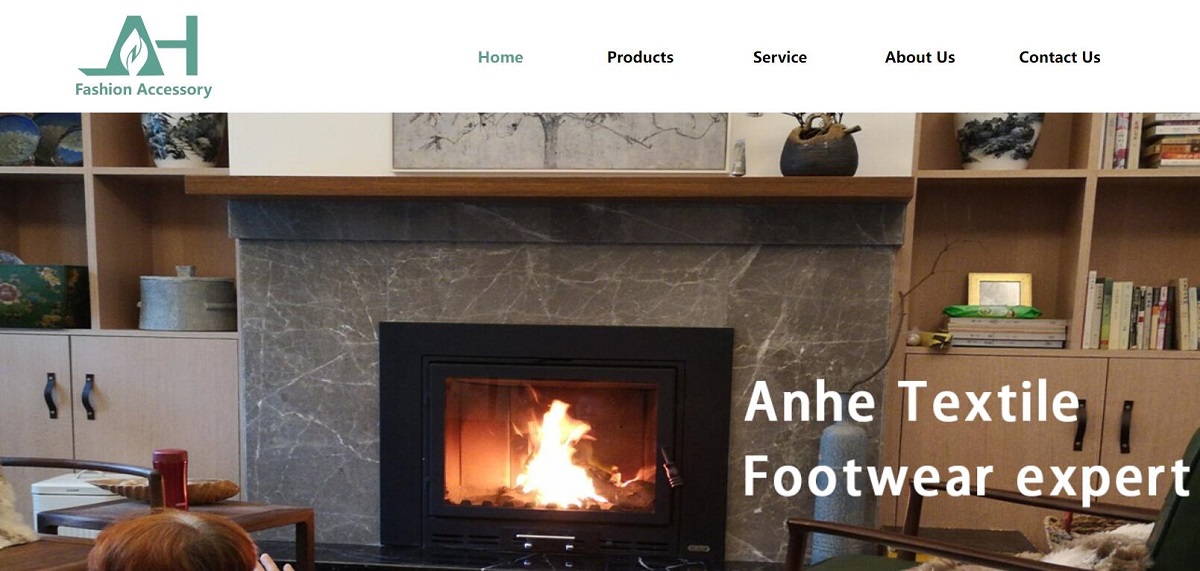This screenshot has height=571, width=1200.
Task: Click the red thermos on the table
Action: 170,478
